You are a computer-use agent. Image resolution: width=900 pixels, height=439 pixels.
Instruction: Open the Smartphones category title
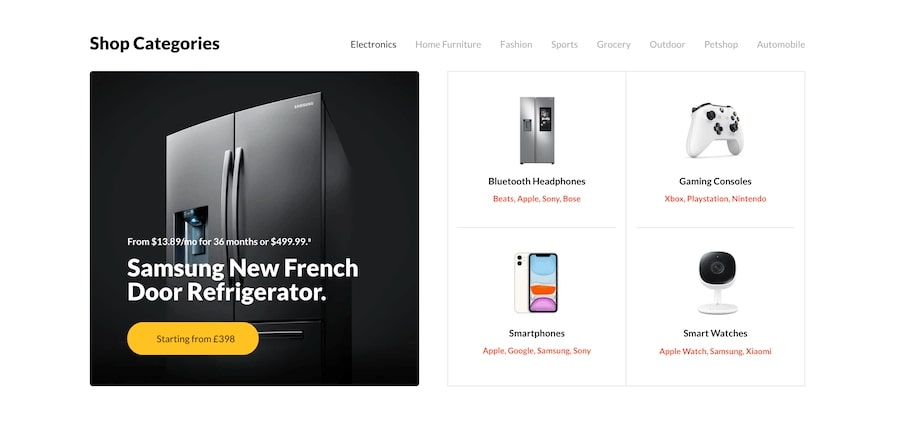[x=537, y=333]
